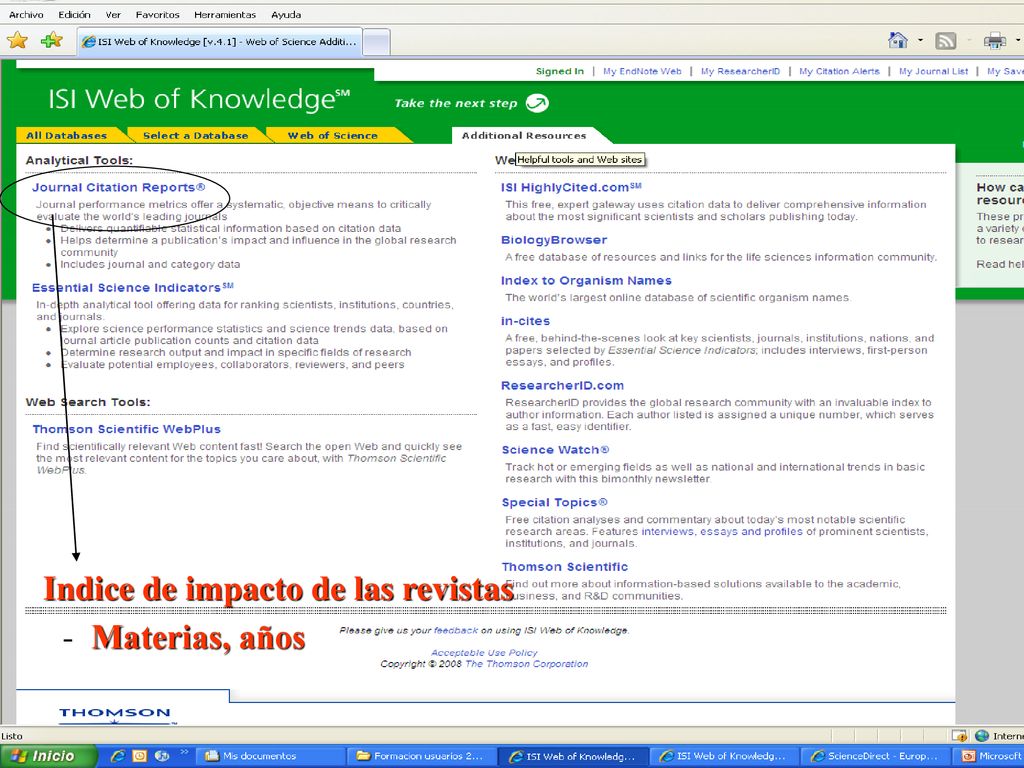
Task: Open the BiologyBrowser link
Action: point(554,240)
